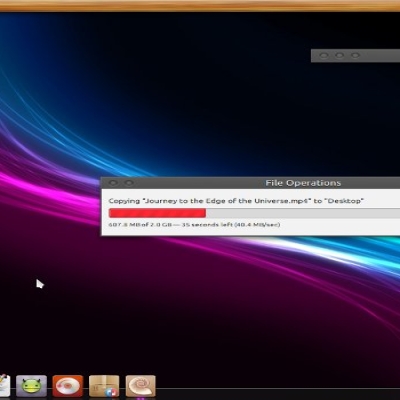Open the cardboard package box dock icon
The height and width of the screenshot is (400, 400).
click(104, 386)
